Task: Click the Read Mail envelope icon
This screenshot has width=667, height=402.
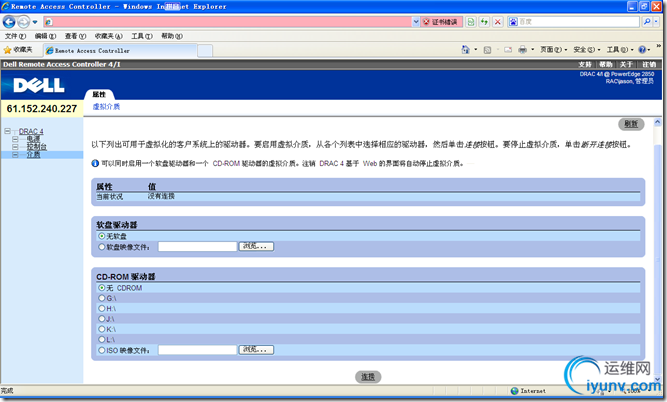Action: point(508,50)
